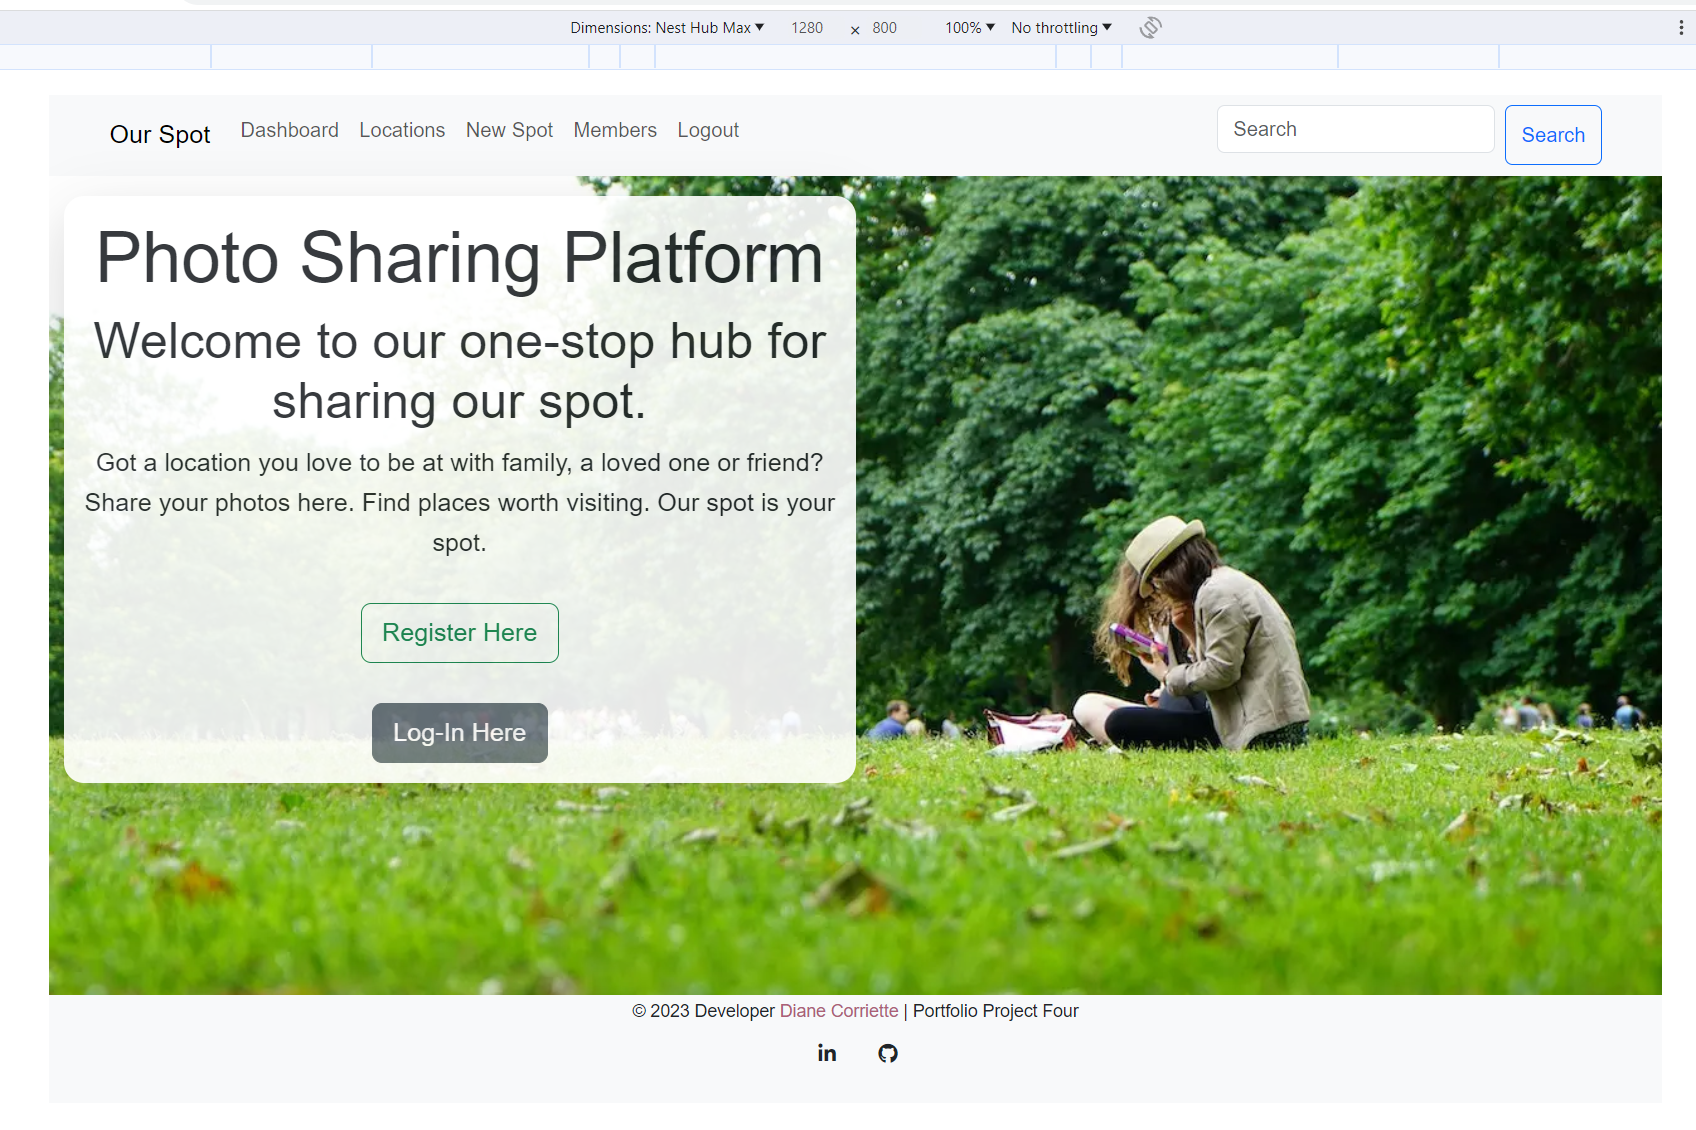Click the width field showing 1280

(807, 28)
